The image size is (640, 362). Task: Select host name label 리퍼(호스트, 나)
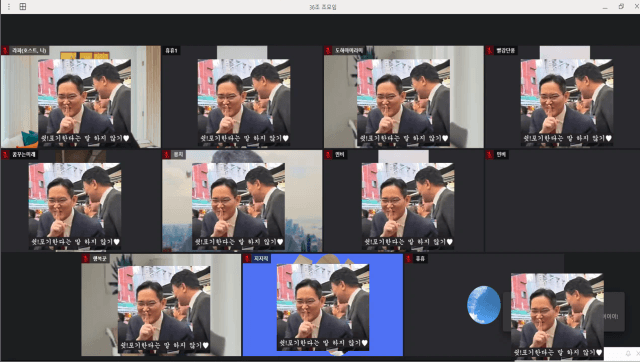tap(29, 51)
